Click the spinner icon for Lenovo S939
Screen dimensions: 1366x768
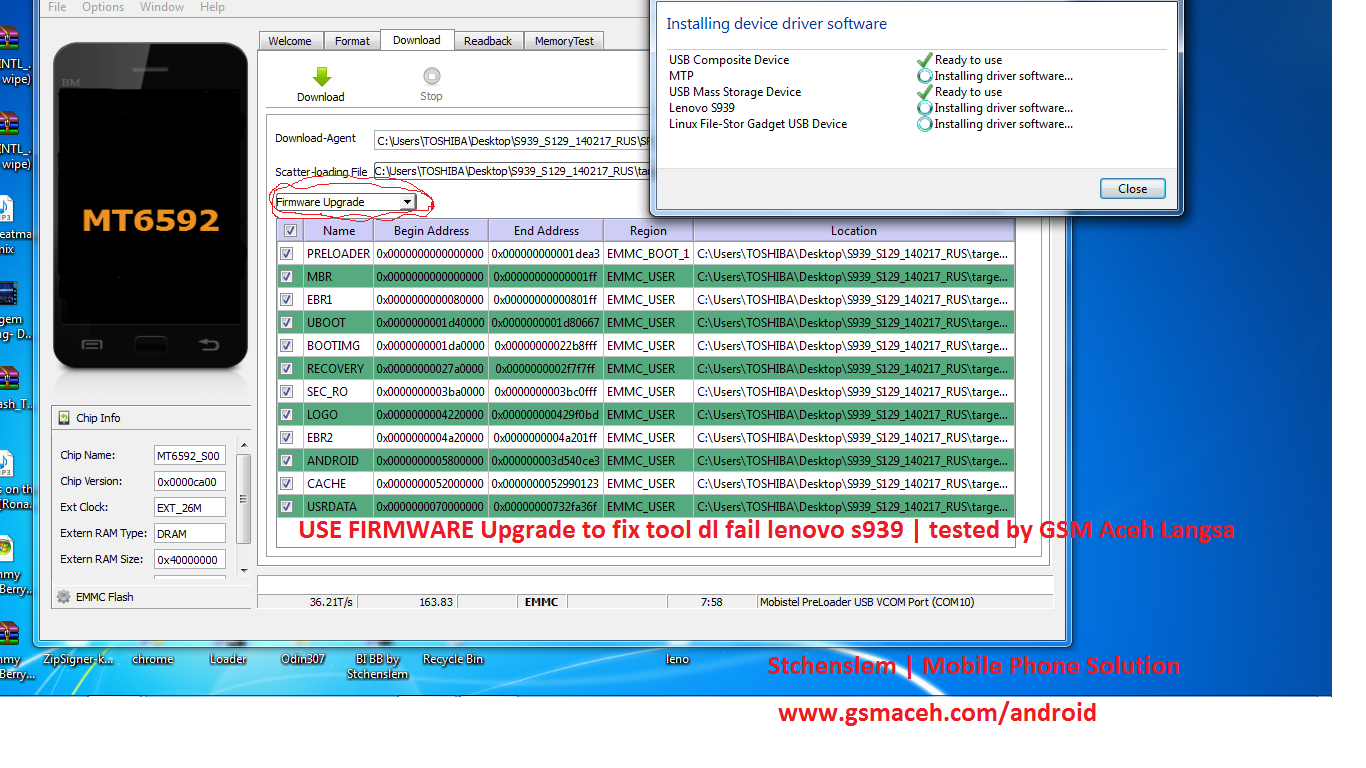pos(925,108)
